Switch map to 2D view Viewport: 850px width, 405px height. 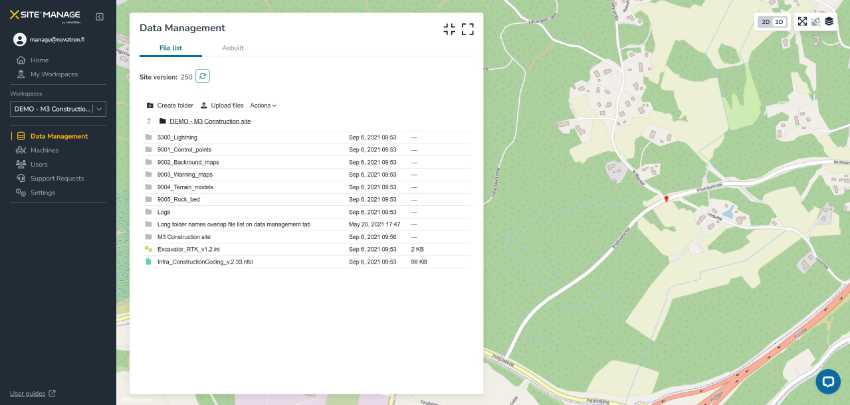coord(766,21)
